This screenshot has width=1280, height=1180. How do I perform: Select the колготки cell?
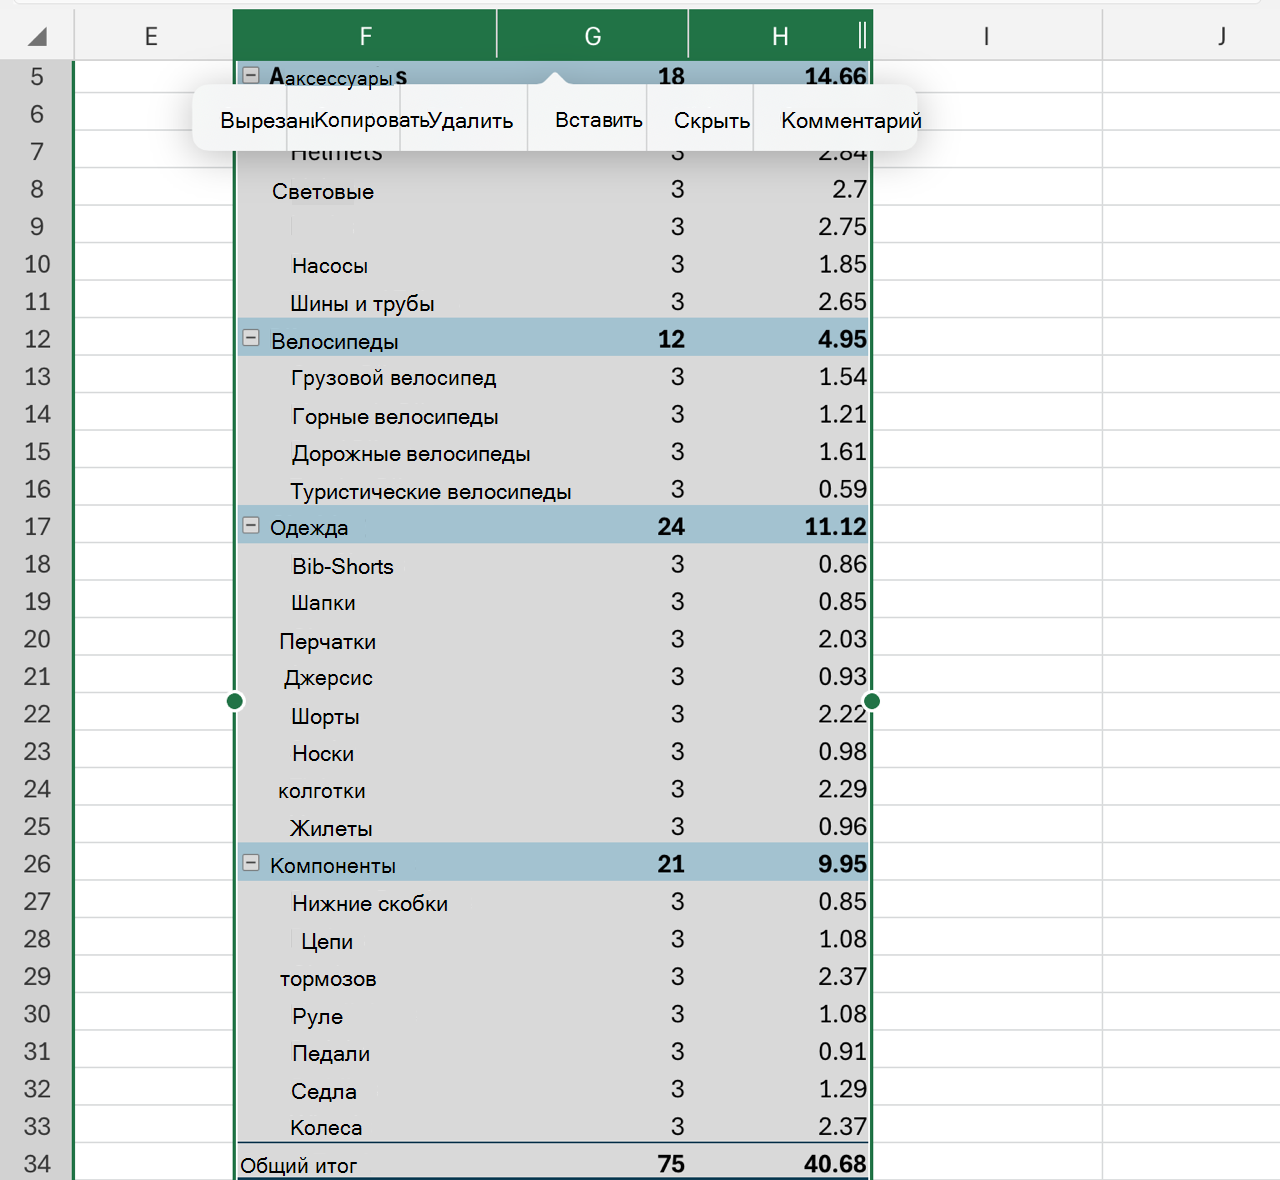(x=365, y=790)
